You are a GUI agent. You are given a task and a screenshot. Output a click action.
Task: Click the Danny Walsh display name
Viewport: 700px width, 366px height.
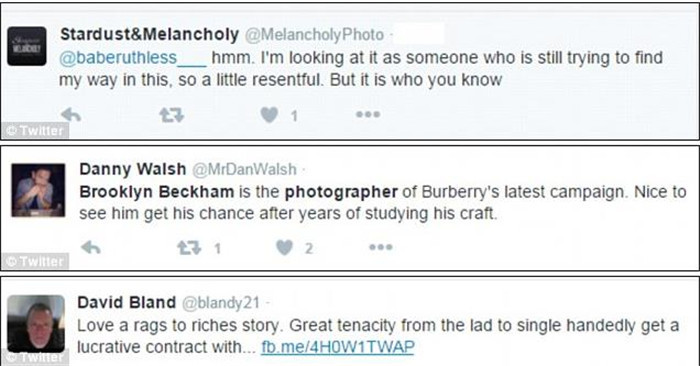pyautogui.click(x=133, y=169)
